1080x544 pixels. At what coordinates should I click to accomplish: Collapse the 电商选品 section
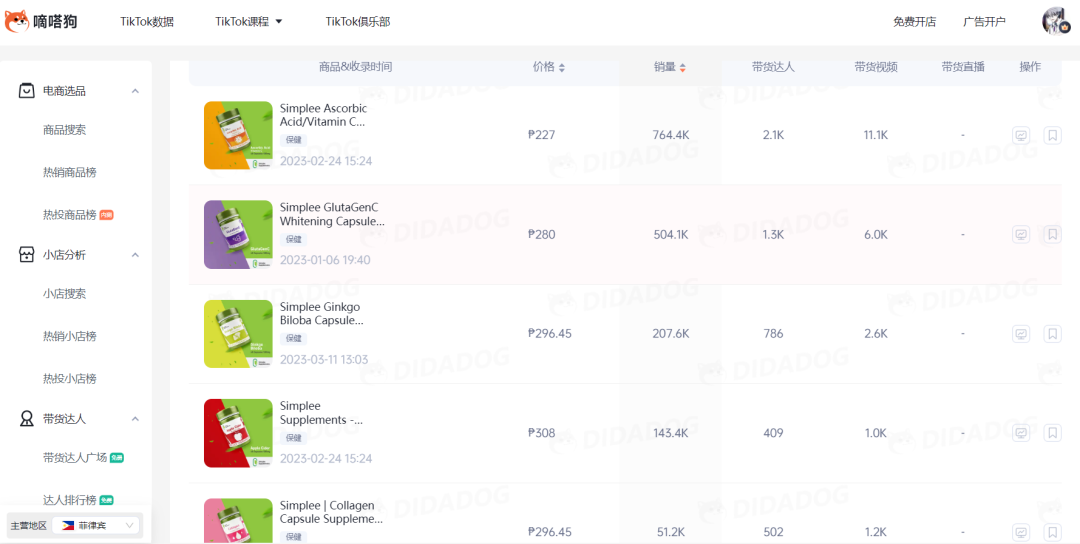pos(135,91)
